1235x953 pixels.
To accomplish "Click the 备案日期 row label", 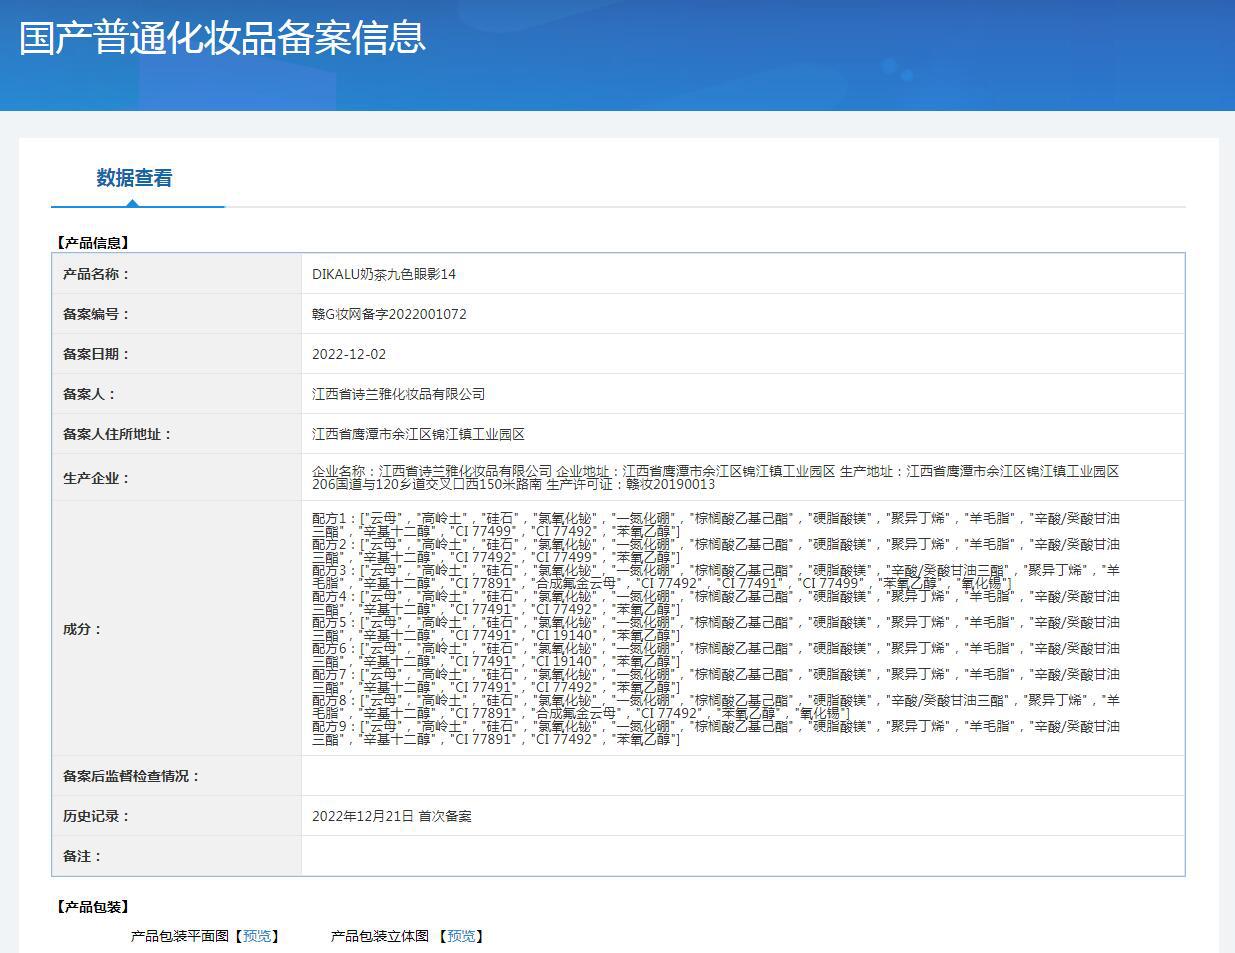I will tap(96, 354).
